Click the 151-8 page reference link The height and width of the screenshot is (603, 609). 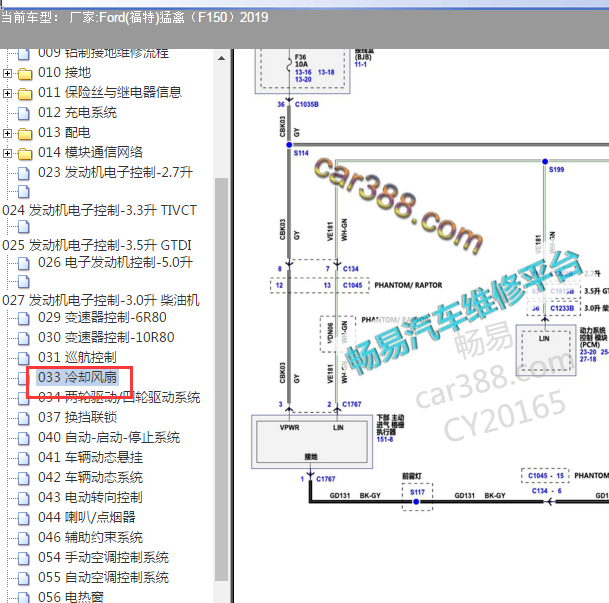[385, 440]
